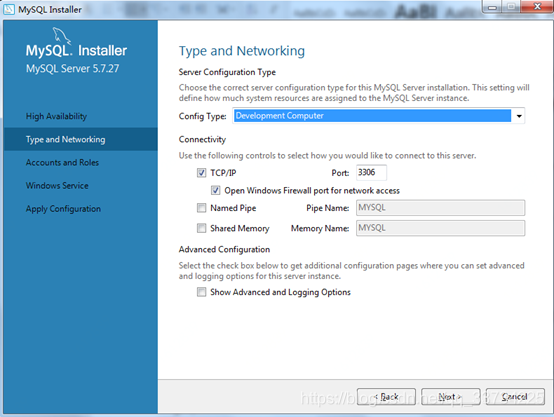
Task: Click the Connectivity section label
Action: point(202,140)
